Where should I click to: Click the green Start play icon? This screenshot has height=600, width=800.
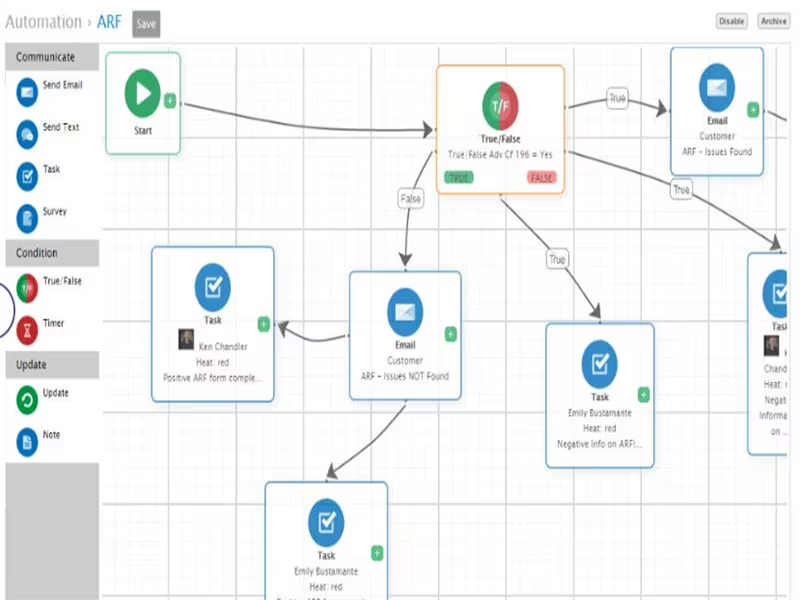click(142, 93)
